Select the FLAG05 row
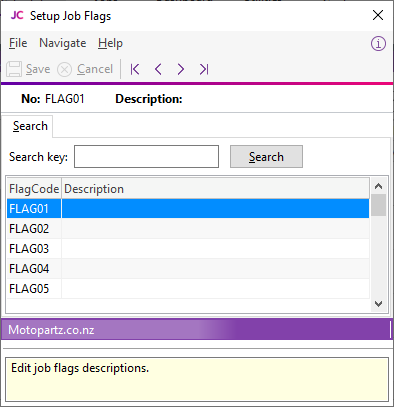The image size is (394, 407). click(188, 289)
